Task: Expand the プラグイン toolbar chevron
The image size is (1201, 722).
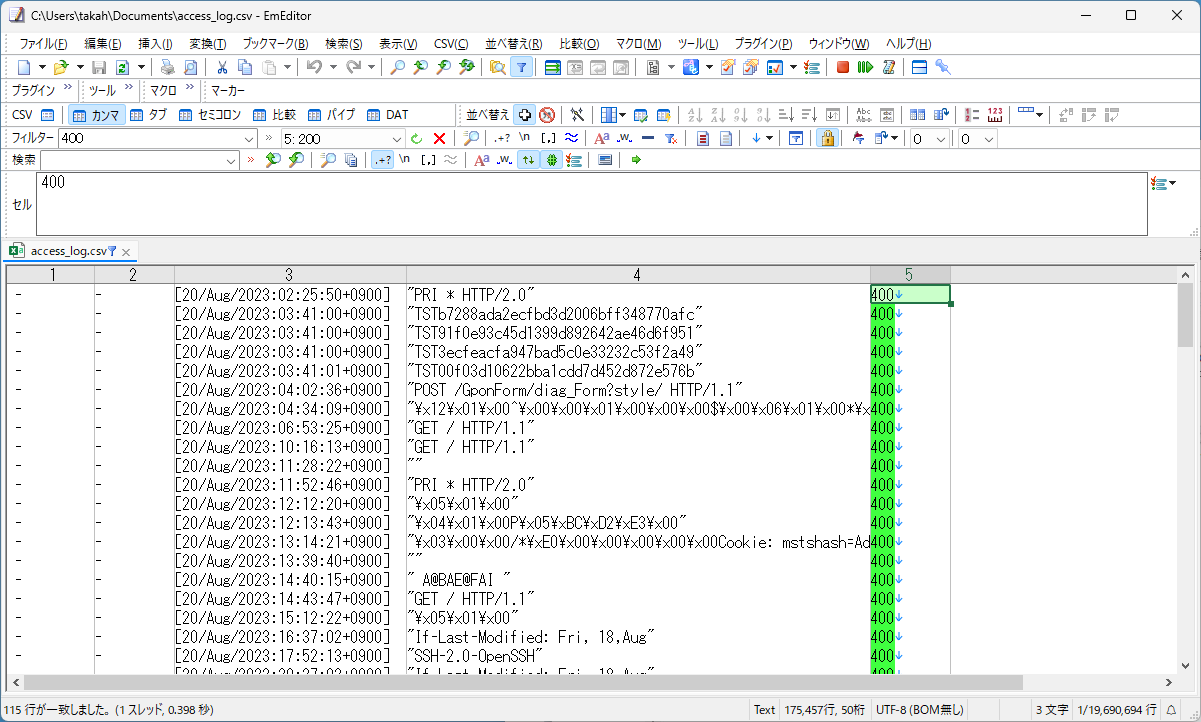Action: click(68, 88)
